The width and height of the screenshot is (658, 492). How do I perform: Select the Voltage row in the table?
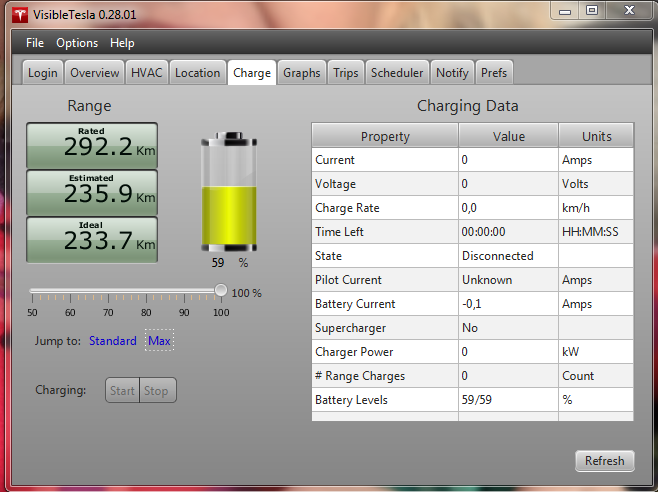pos(473,183)
